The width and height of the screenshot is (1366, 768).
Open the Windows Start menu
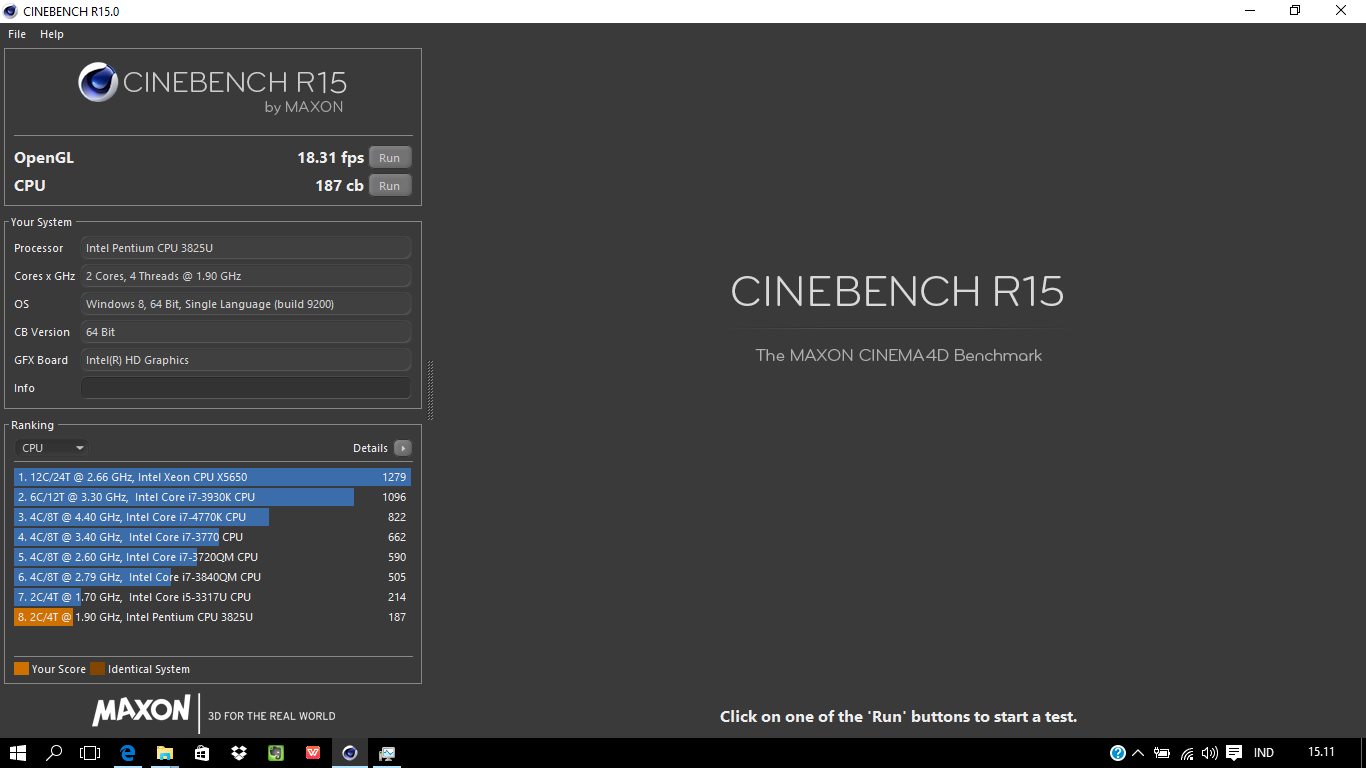click(18, 753)
